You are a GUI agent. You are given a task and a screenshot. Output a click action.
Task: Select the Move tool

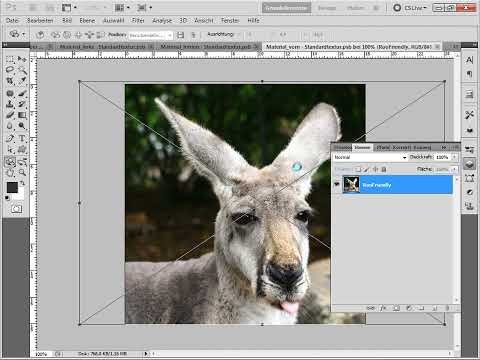point(22,59)
